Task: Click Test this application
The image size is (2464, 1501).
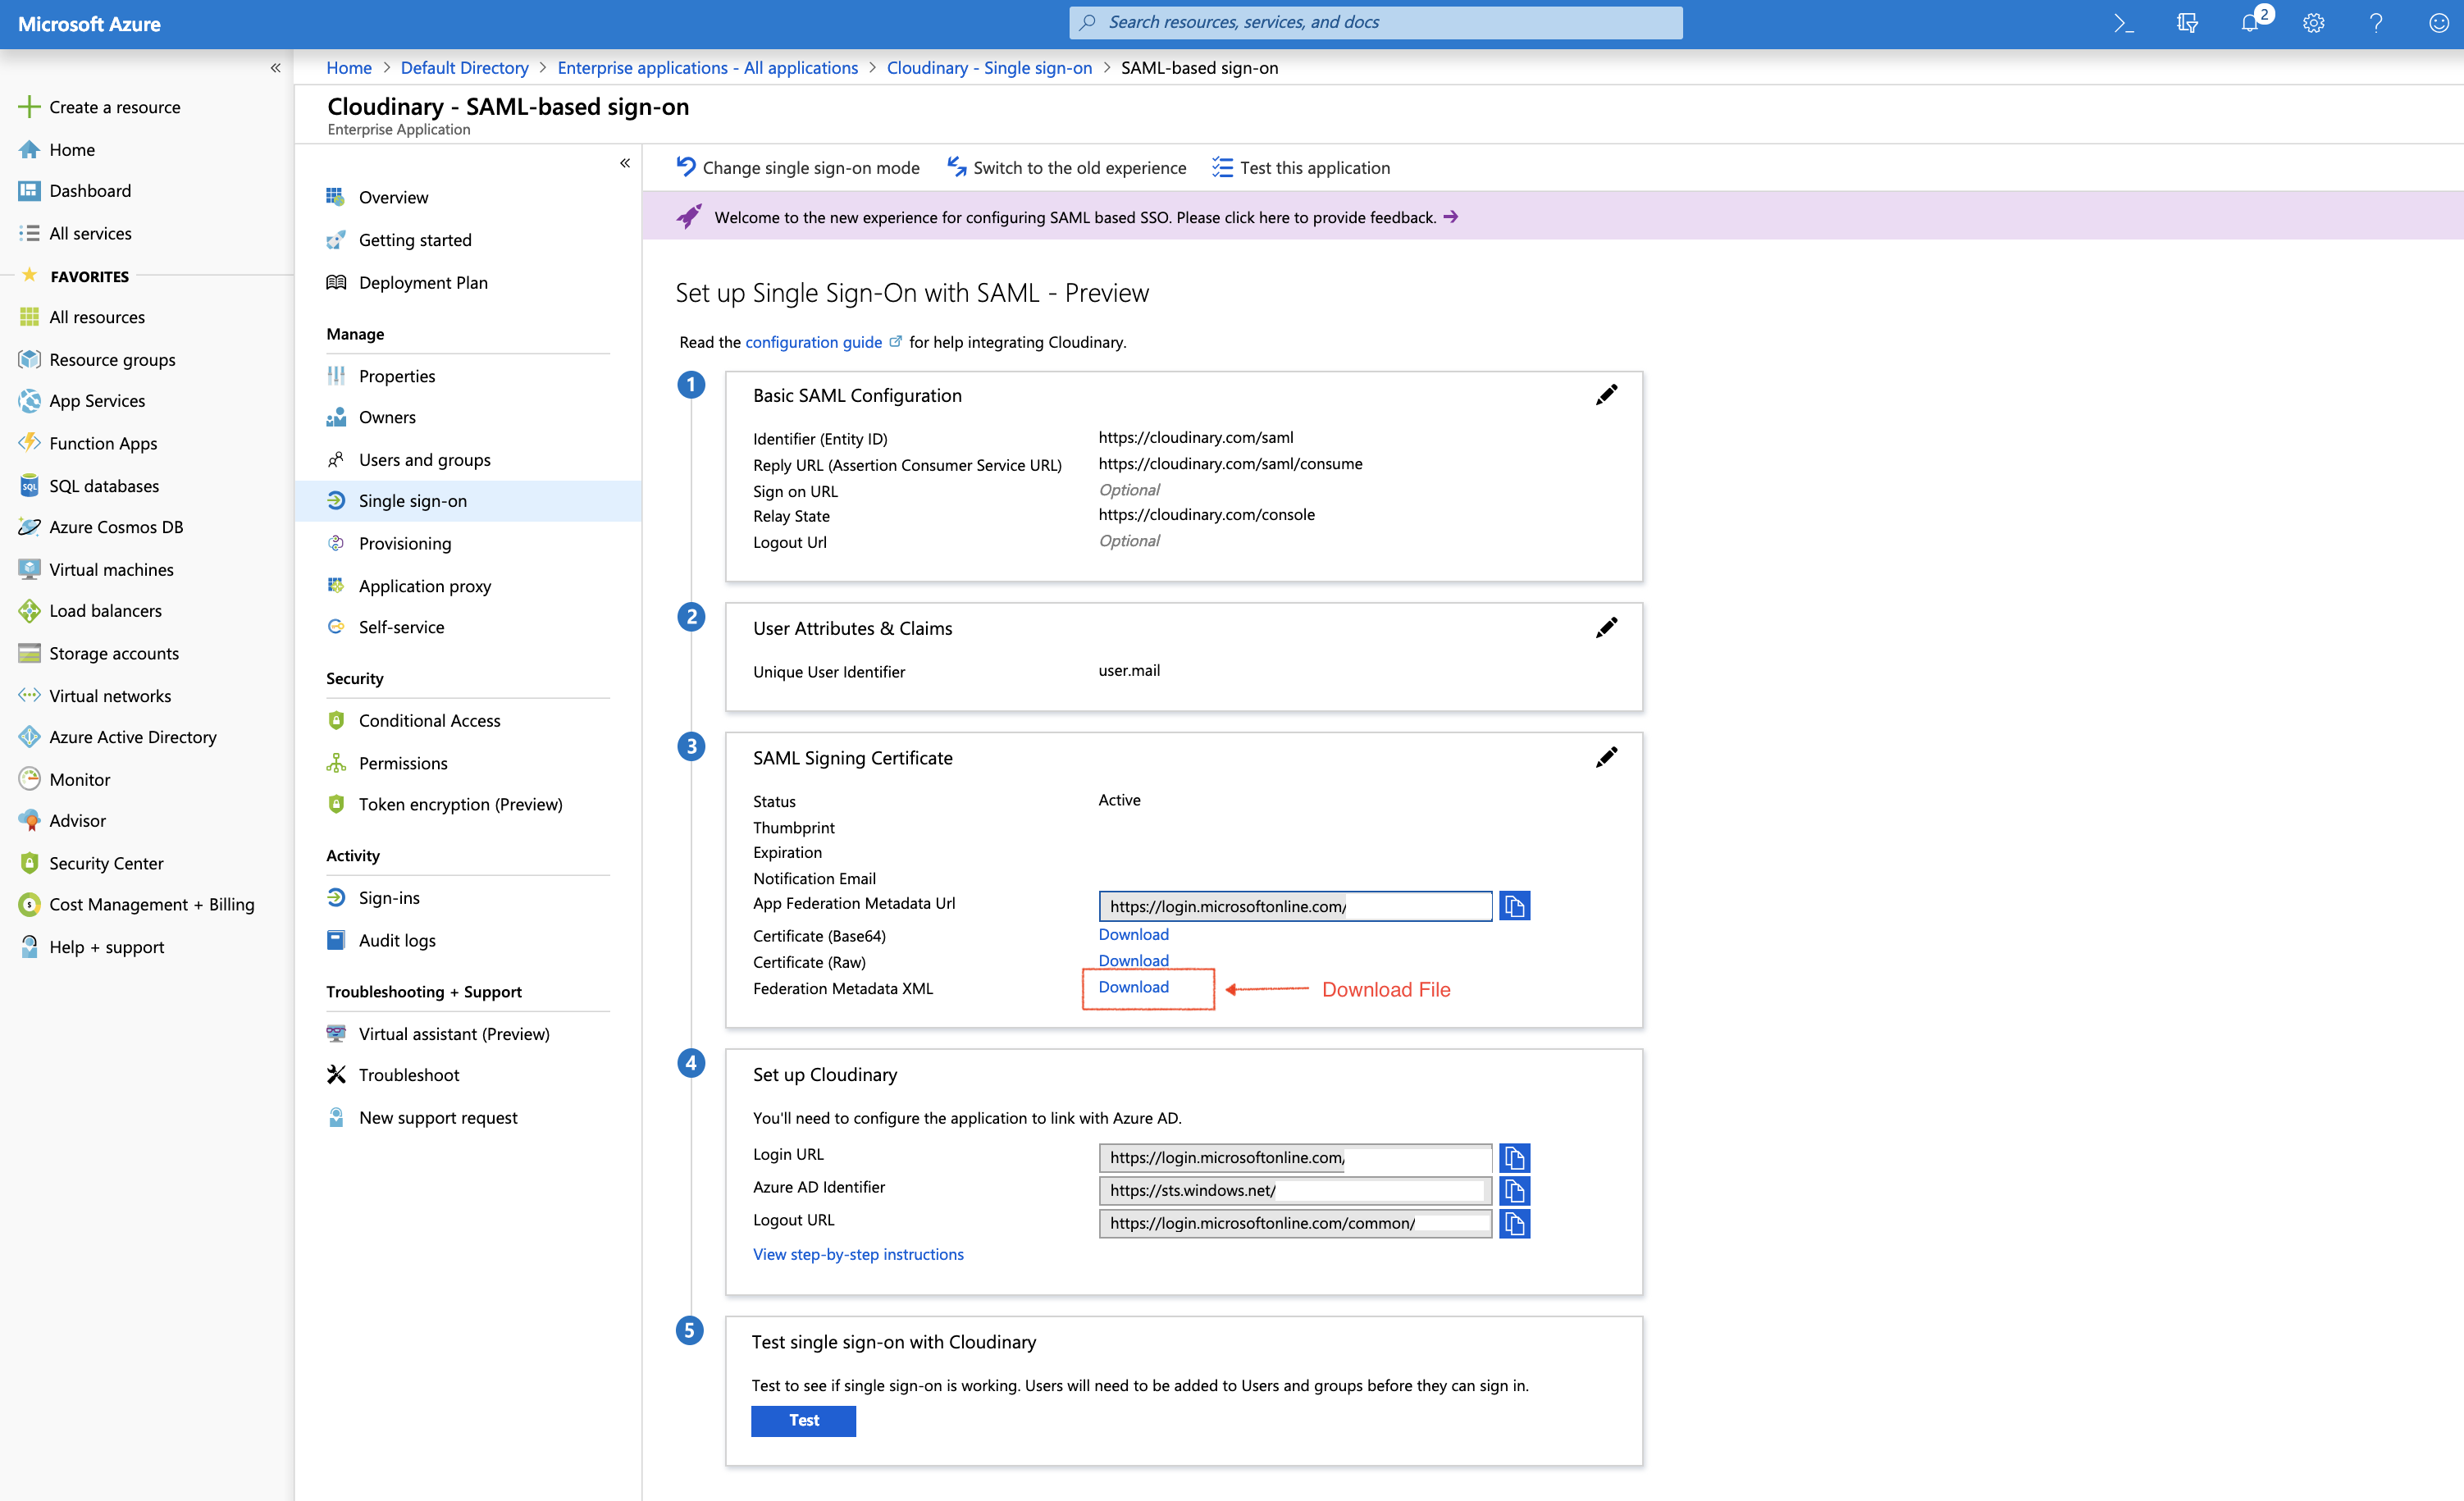Action: coord(1301,168)
